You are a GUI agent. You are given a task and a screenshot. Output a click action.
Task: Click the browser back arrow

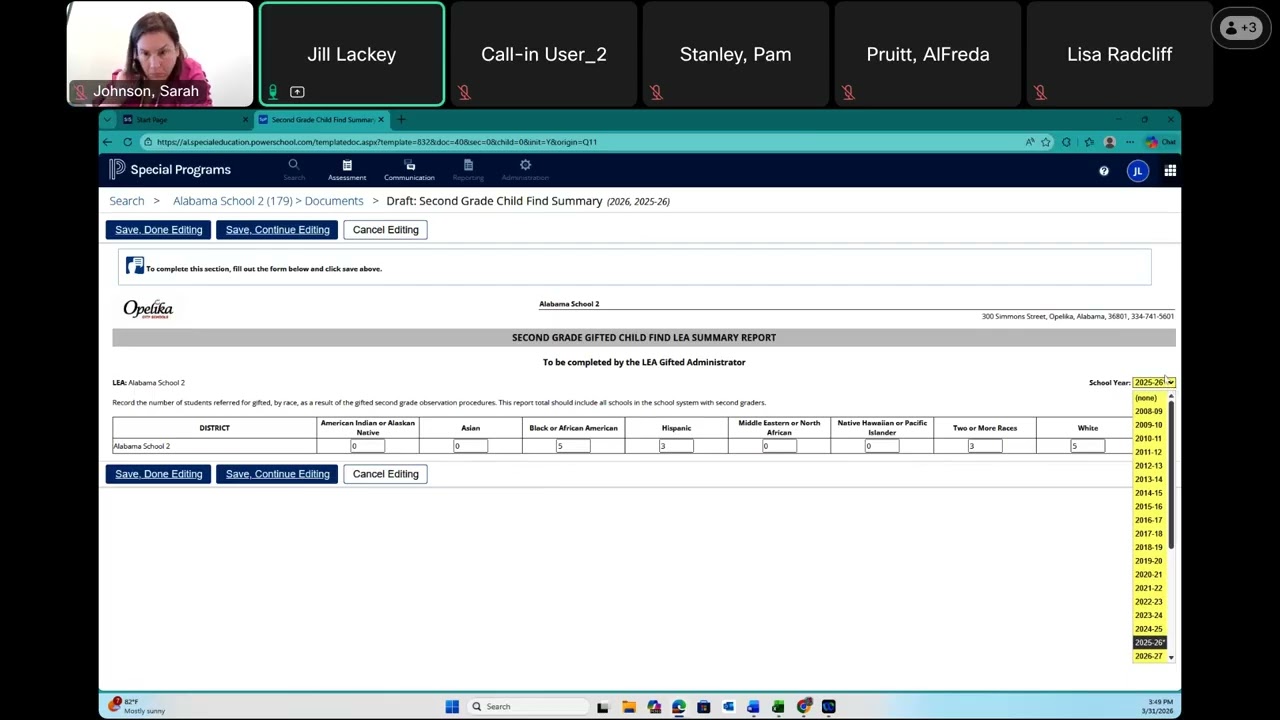[x=108, y=142]
